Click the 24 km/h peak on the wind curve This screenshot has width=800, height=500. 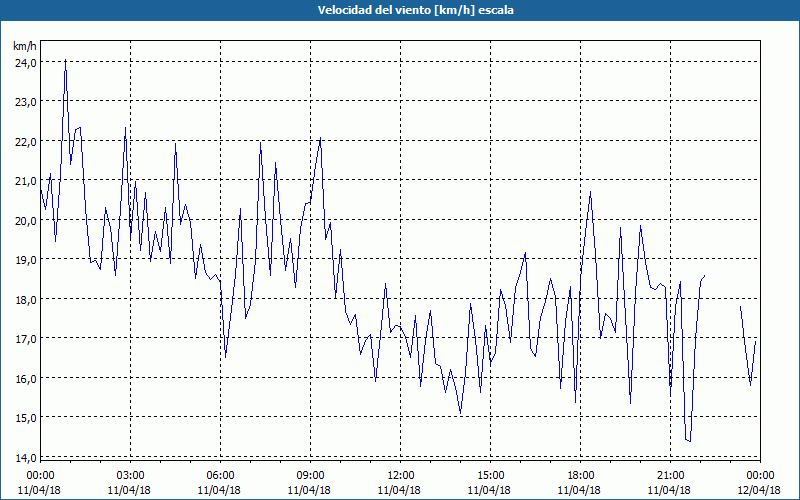pyautogui.click(x=65, y=60)
